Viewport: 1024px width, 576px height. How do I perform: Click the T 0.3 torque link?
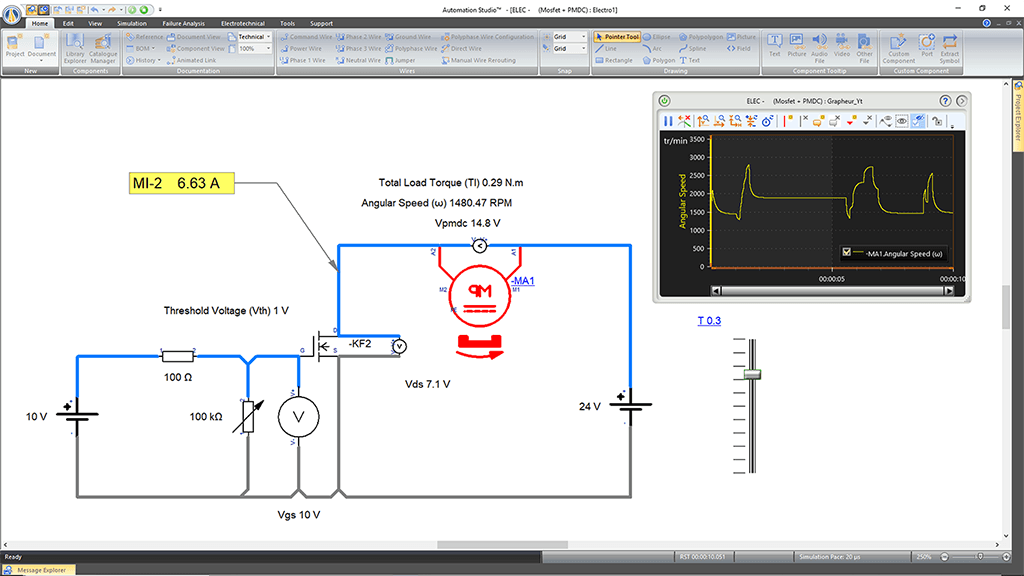(x=709, y=321)
